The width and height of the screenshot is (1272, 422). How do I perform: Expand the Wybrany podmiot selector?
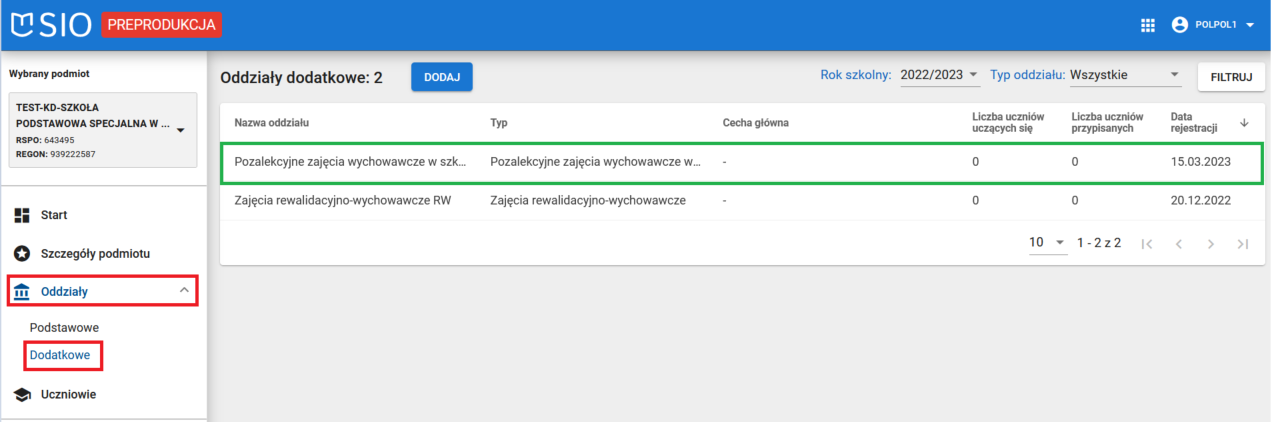point(180,130)
